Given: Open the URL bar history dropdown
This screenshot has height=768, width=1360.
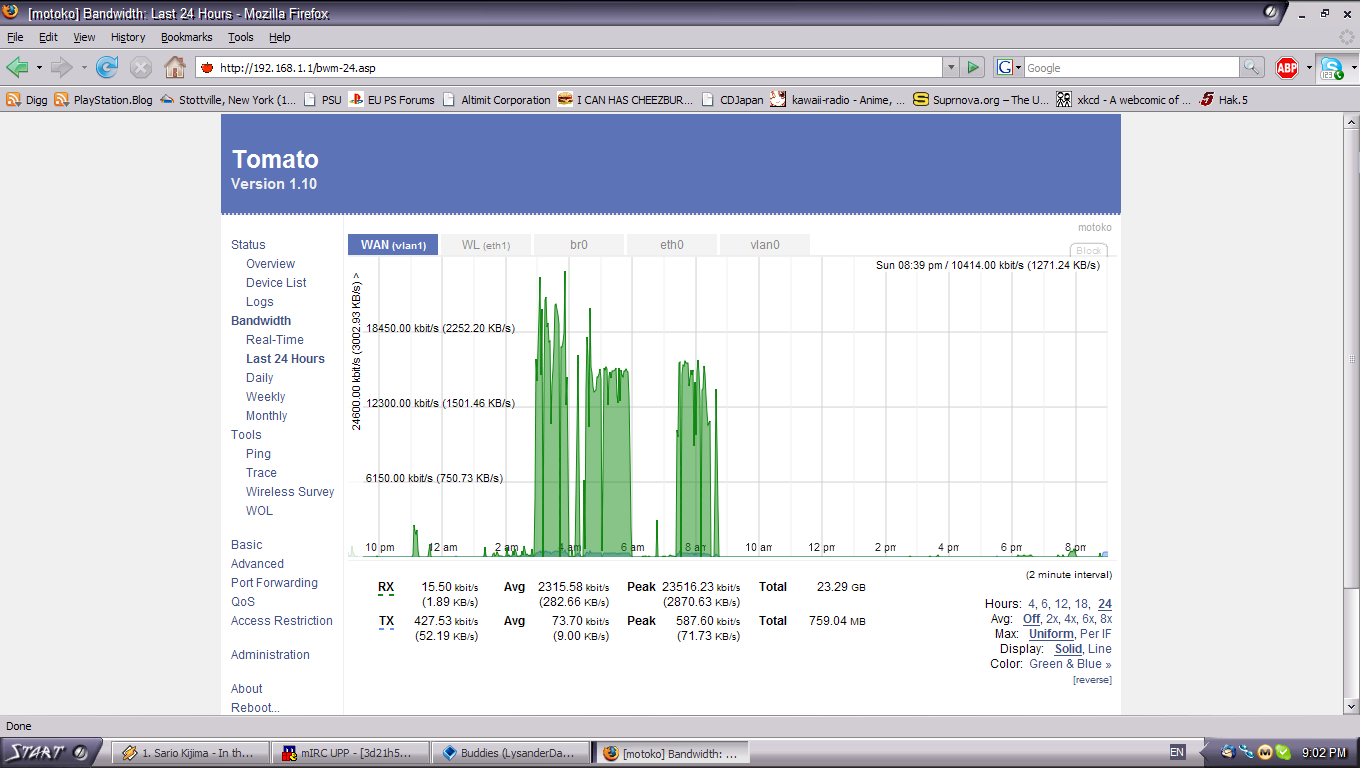Looking at the screenshot, I should click(x=950, y=68).
